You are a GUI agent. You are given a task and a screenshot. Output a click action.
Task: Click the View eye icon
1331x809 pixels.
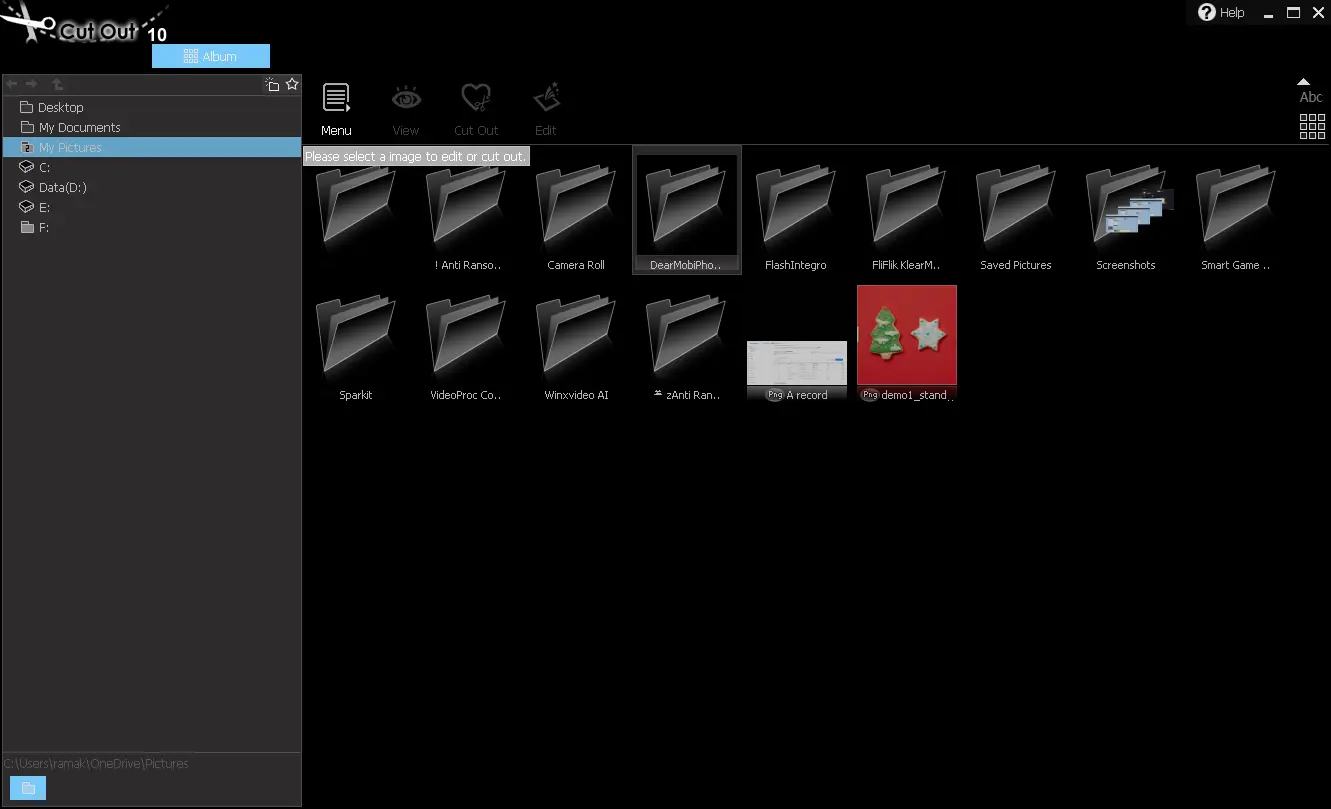point(406,100)
